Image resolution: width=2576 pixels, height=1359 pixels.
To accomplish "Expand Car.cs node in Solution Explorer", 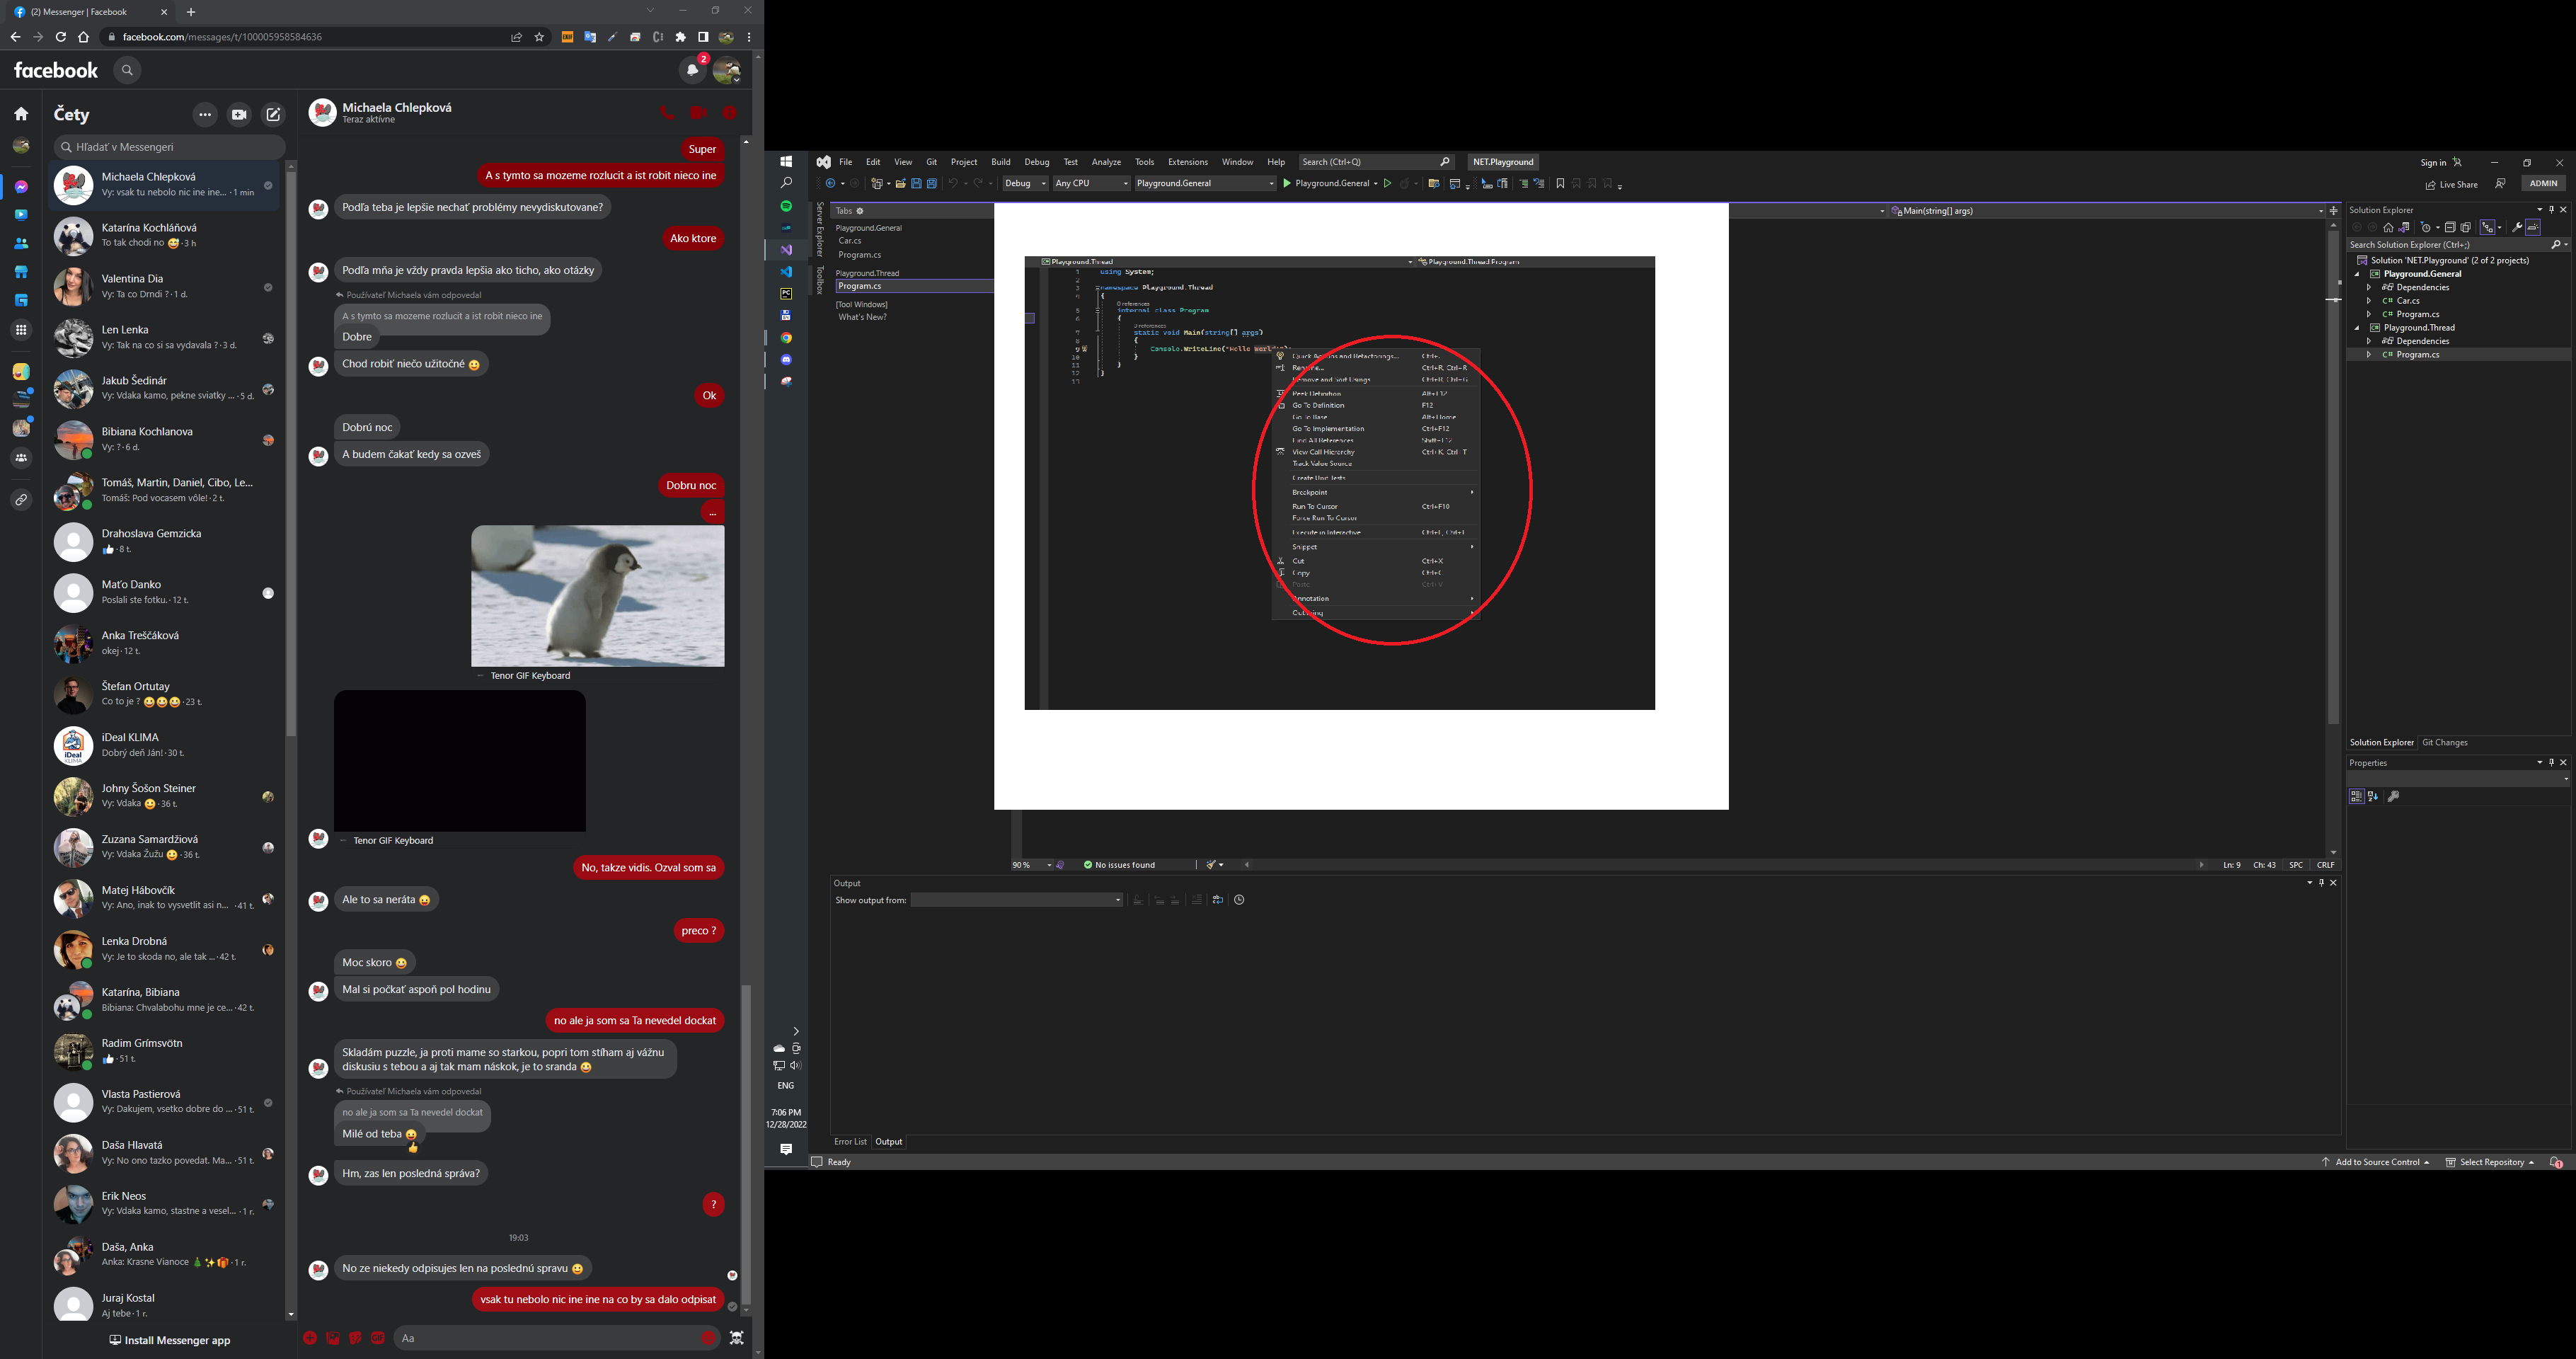I will tap(2369, 301).
